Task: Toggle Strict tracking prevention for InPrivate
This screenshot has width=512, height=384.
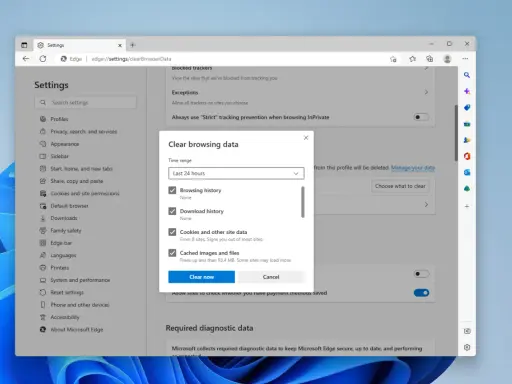Action: pos(421,117)
